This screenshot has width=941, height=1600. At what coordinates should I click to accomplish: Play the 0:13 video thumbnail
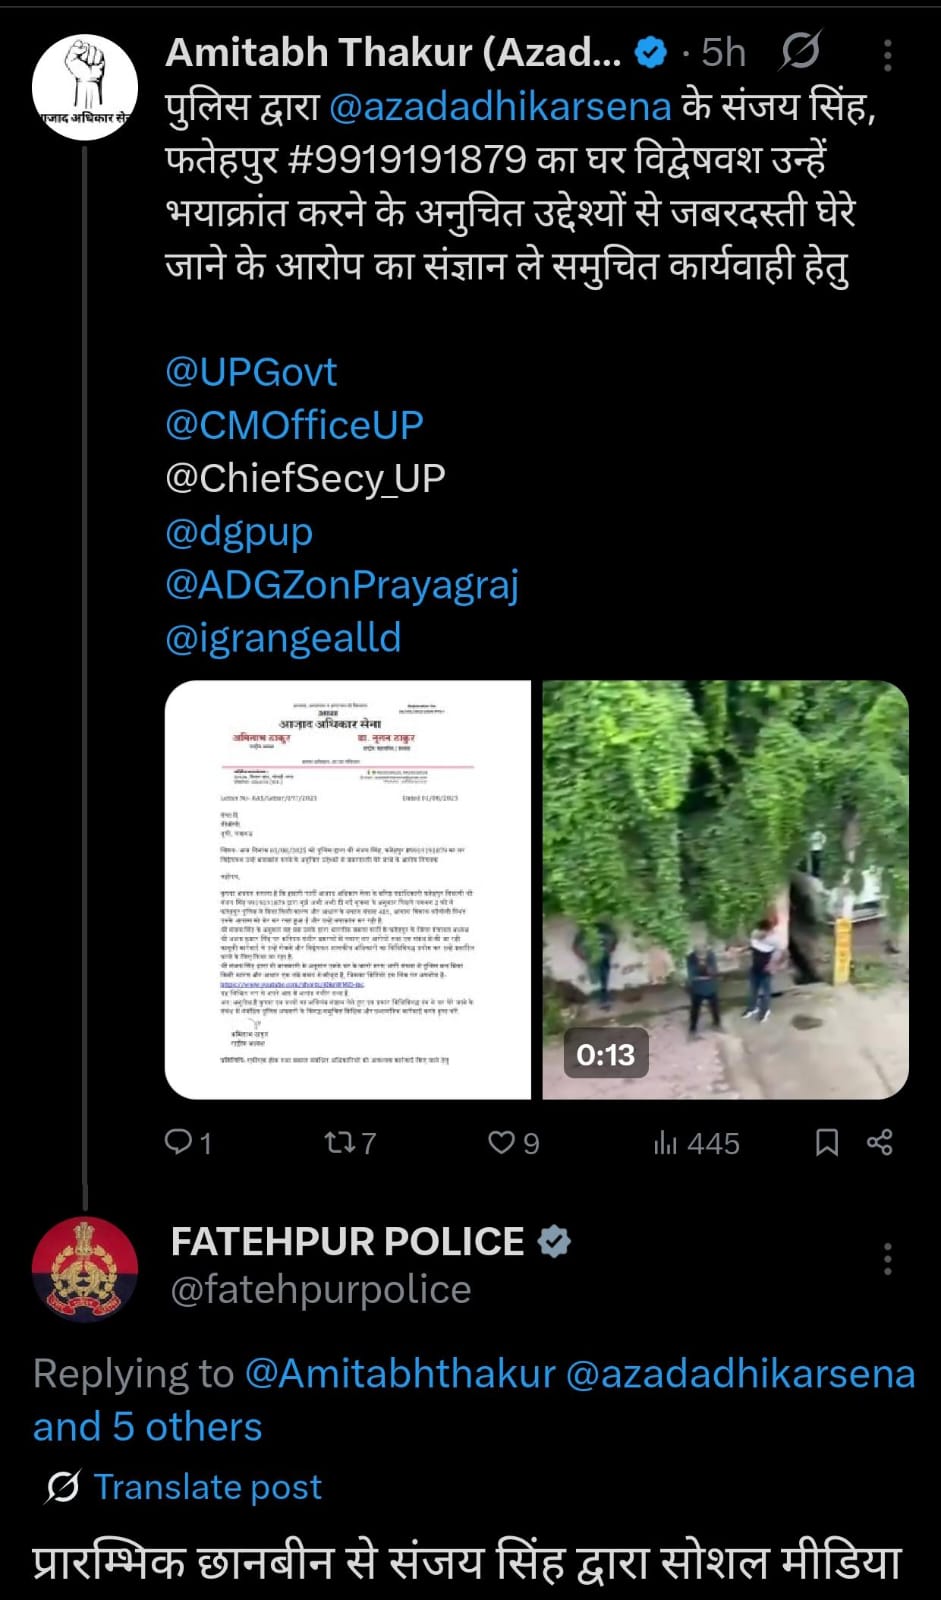pos(725,889)
